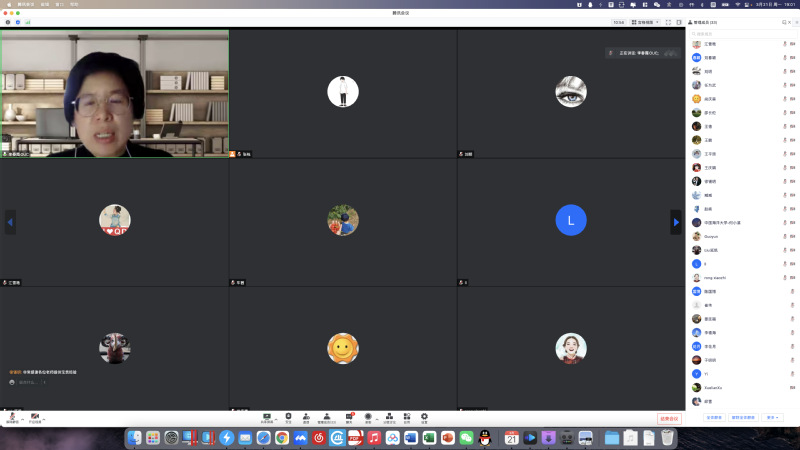
Task: Open the invite participants icon
Action: 306,416
